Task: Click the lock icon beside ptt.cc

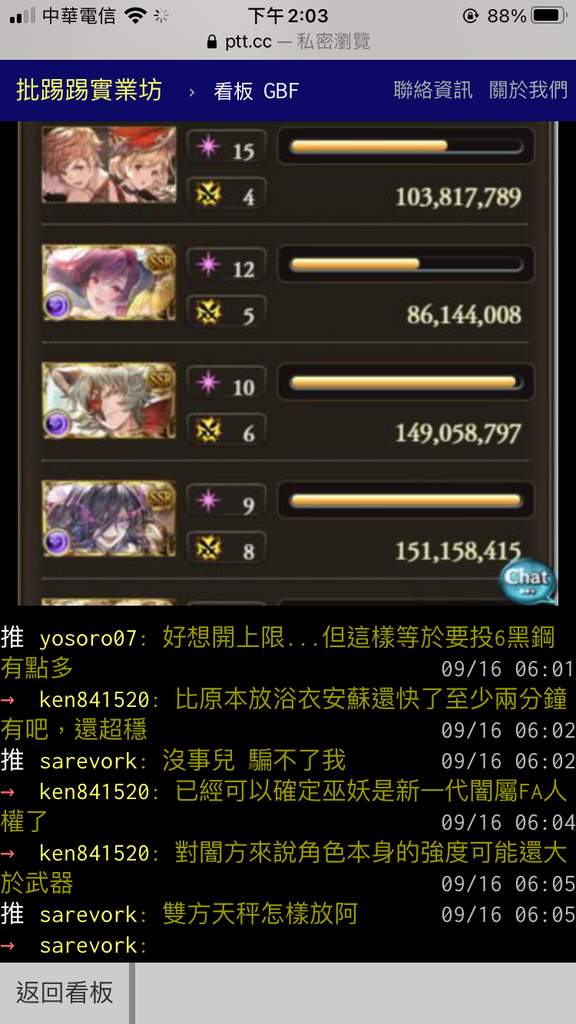Action: click(211, 42)
